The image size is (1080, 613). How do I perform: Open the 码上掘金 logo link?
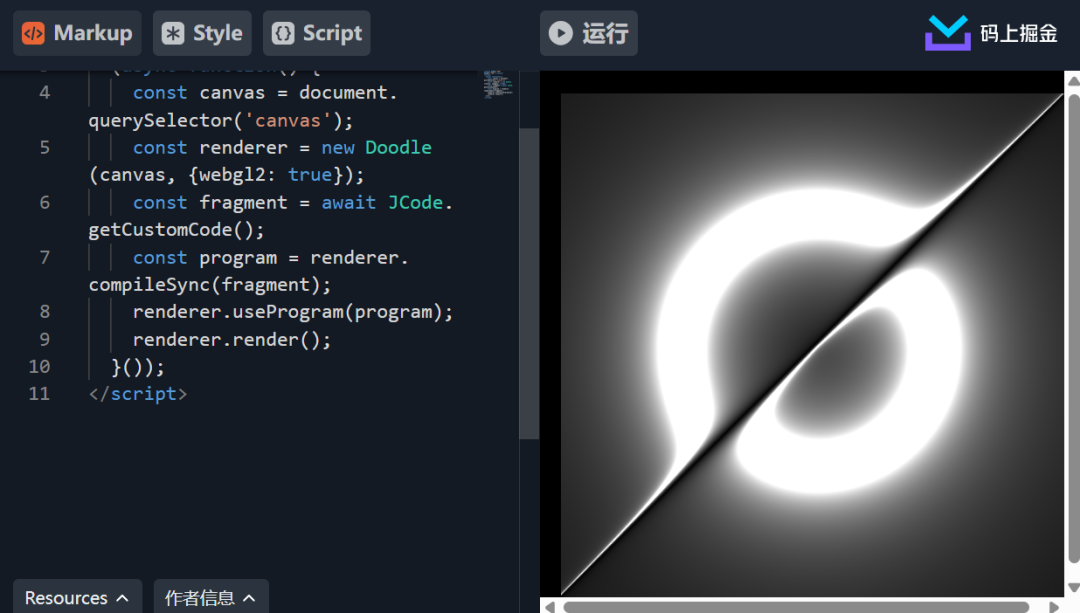[991, 33]
